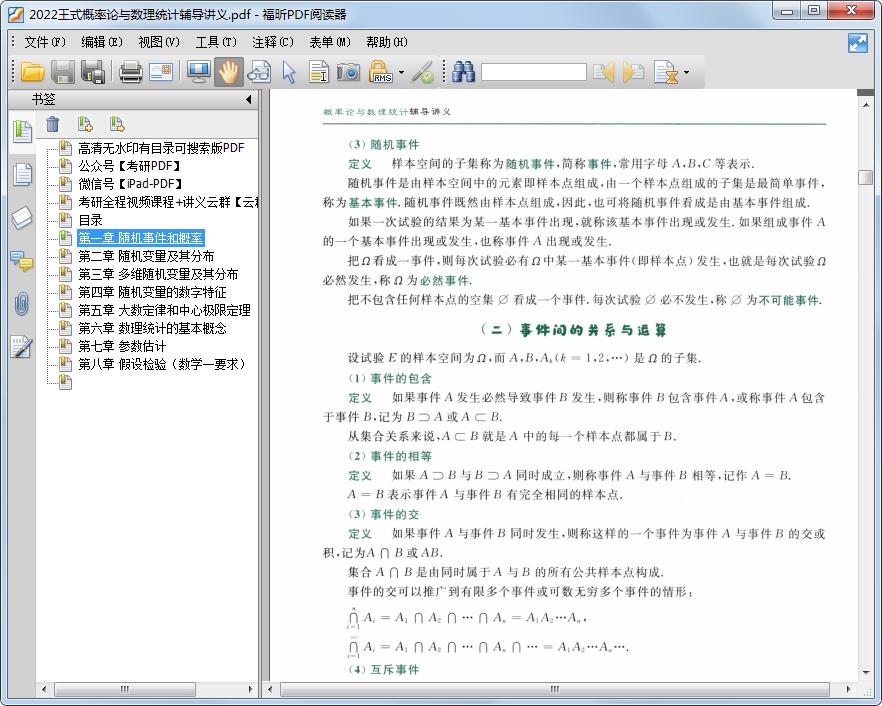Click the bookmark icon with yellow arrow
This screenshot has height=706, width=882.
tap(116, 124)
